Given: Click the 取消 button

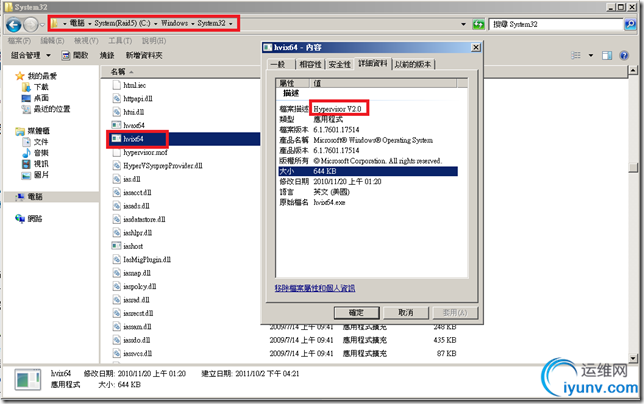Looking at the screenshot, I should pos(406,313).
